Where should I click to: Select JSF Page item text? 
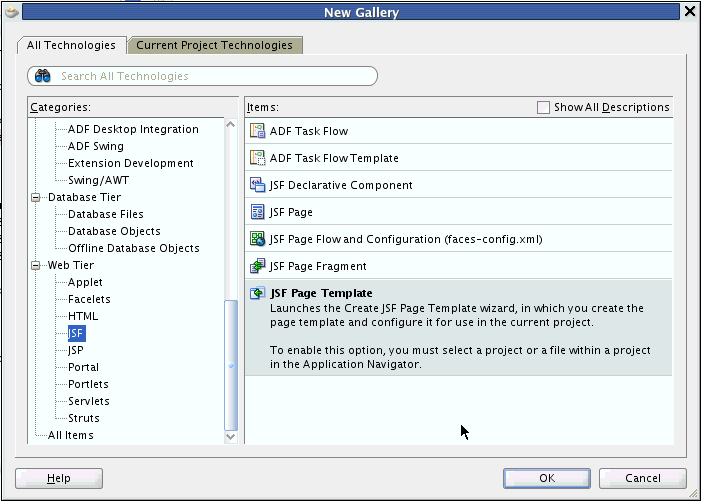coord(291,212)
